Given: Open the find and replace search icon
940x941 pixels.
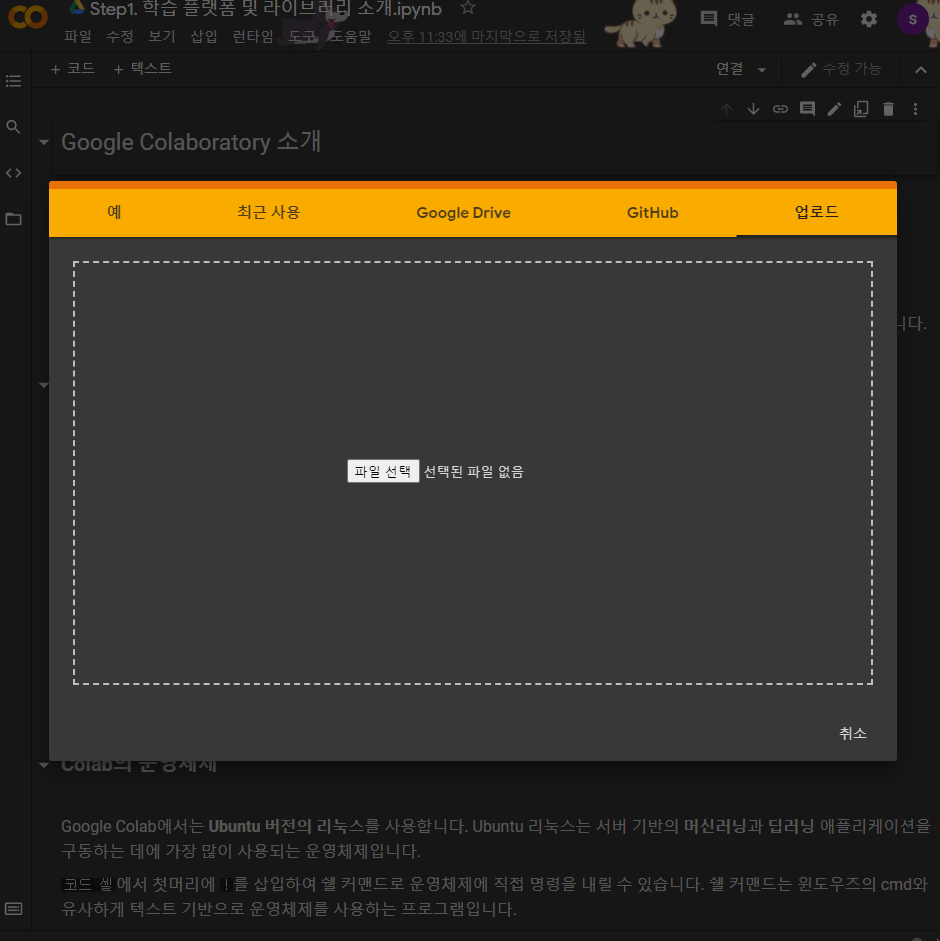Looking at the screenshot, I should coord(13,127).
